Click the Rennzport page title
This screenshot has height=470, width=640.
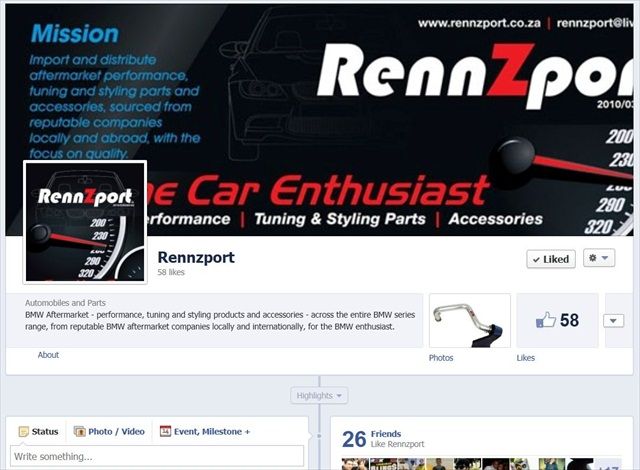click(x=196, y=257)
